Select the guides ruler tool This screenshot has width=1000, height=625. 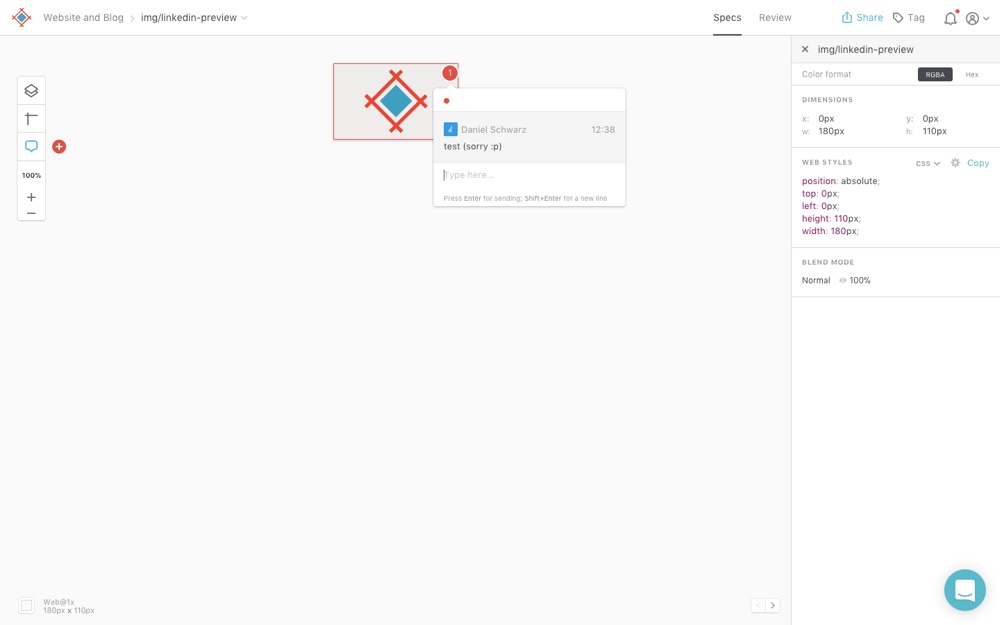click(31, 119)
